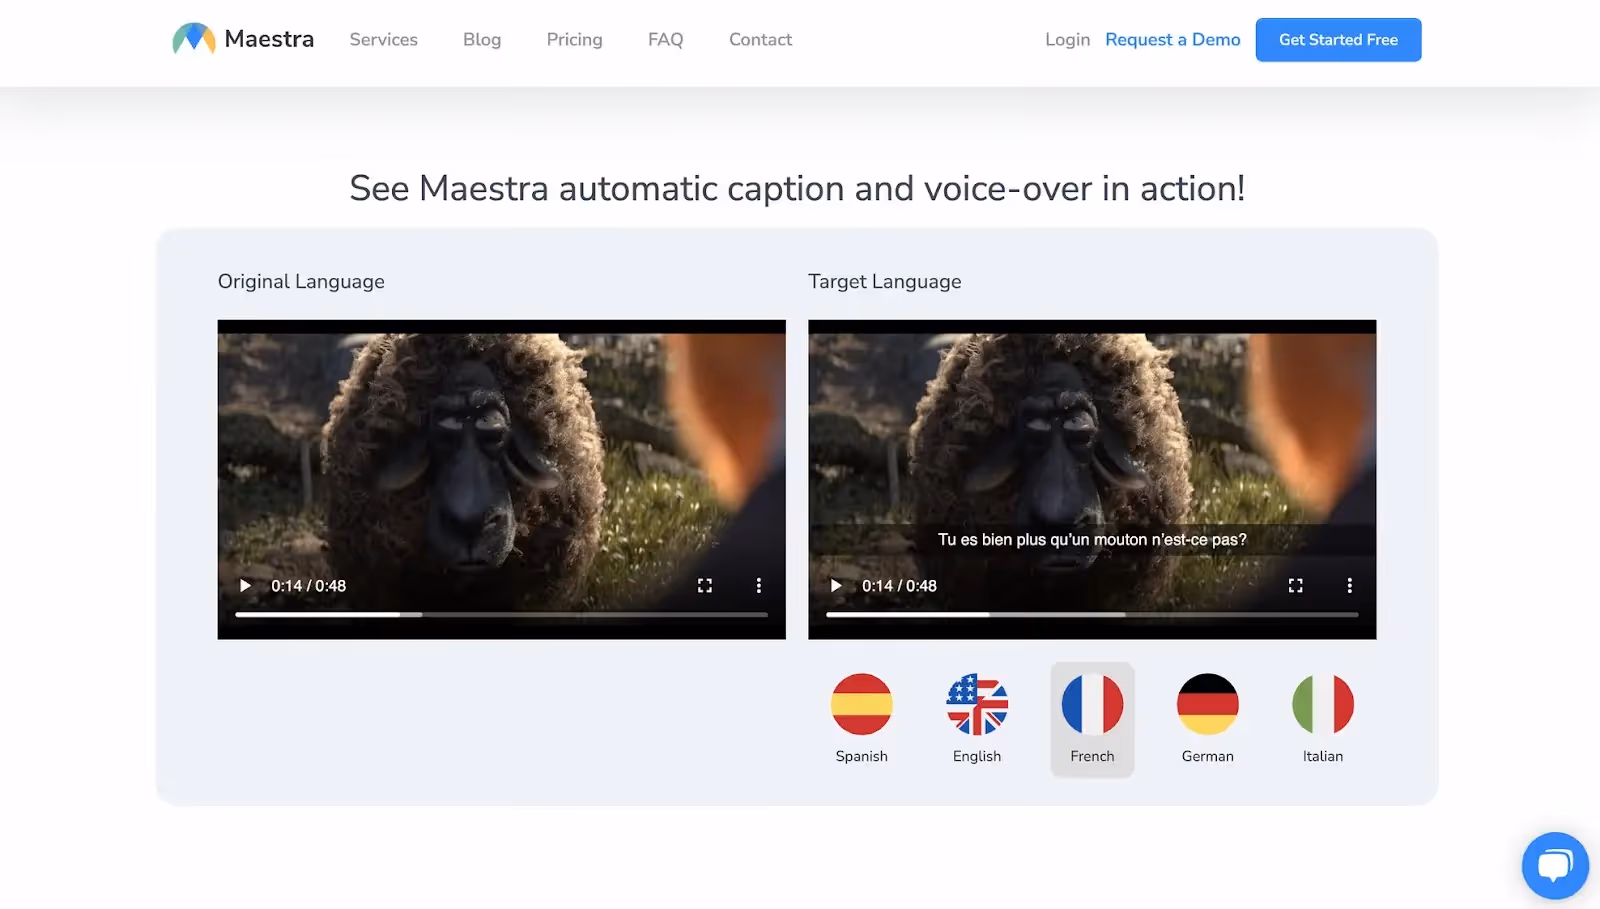The width and height of the screenshot is (1600, 909).
Task: Select the Spanish flag icon
Action: pyautogui.click(x=862, y=704)
